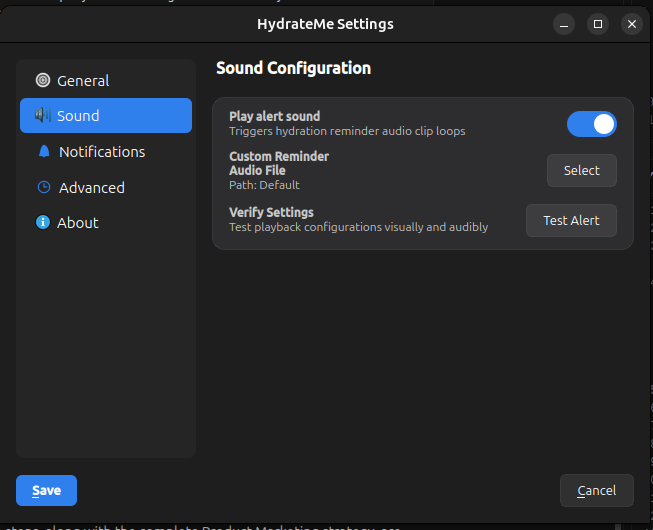Save the settings
Image resolution: width=653 pixels, height=530 pixels.
pos(46,490)
